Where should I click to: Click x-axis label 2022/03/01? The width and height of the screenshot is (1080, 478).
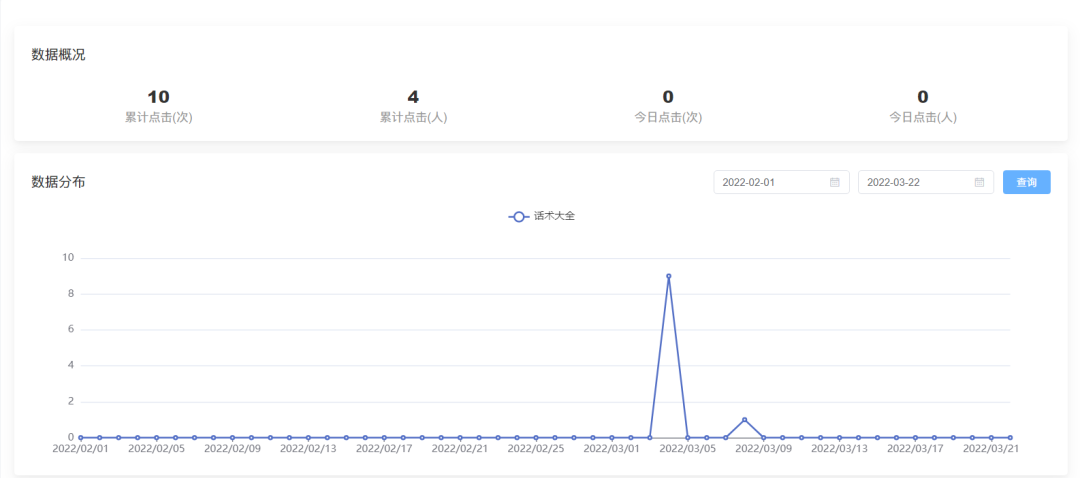[x=612, y=449]
